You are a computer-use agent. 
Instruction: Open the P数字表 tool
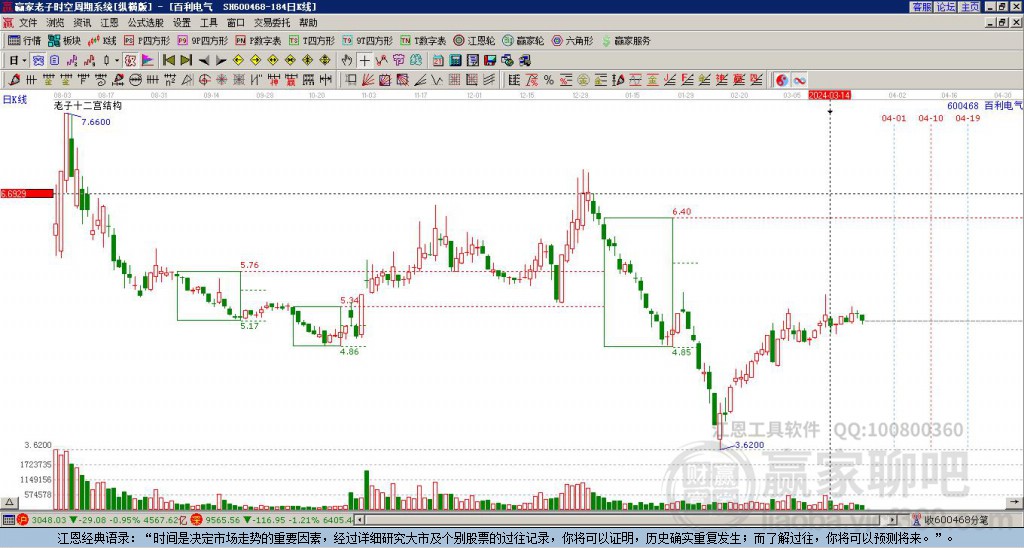point(258,40)
